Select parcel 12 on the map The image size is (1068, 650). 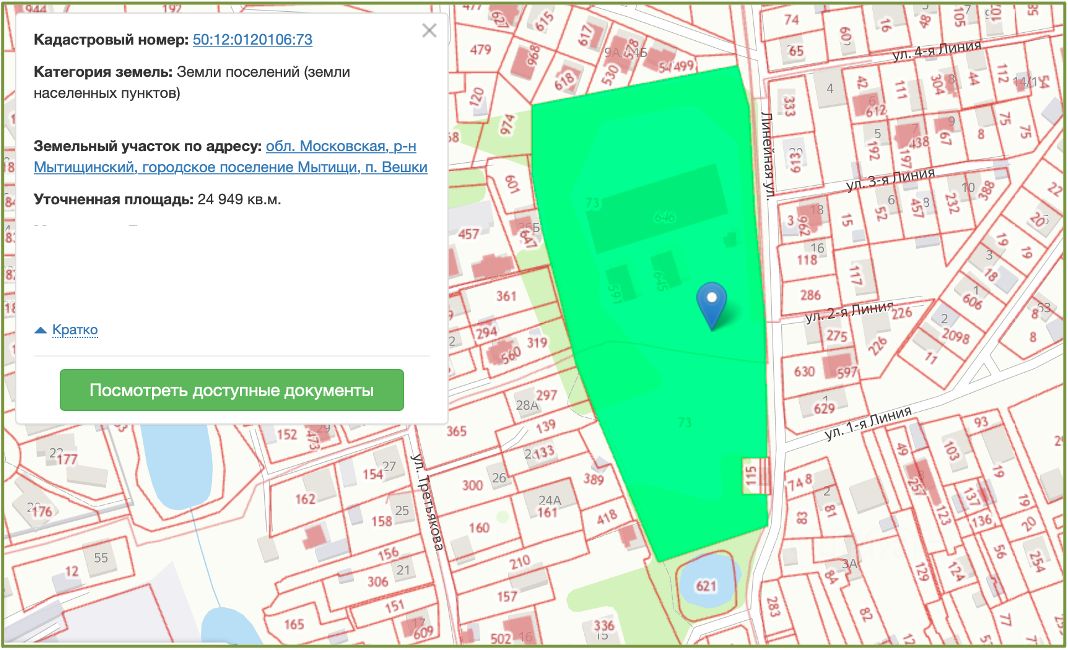72,571
